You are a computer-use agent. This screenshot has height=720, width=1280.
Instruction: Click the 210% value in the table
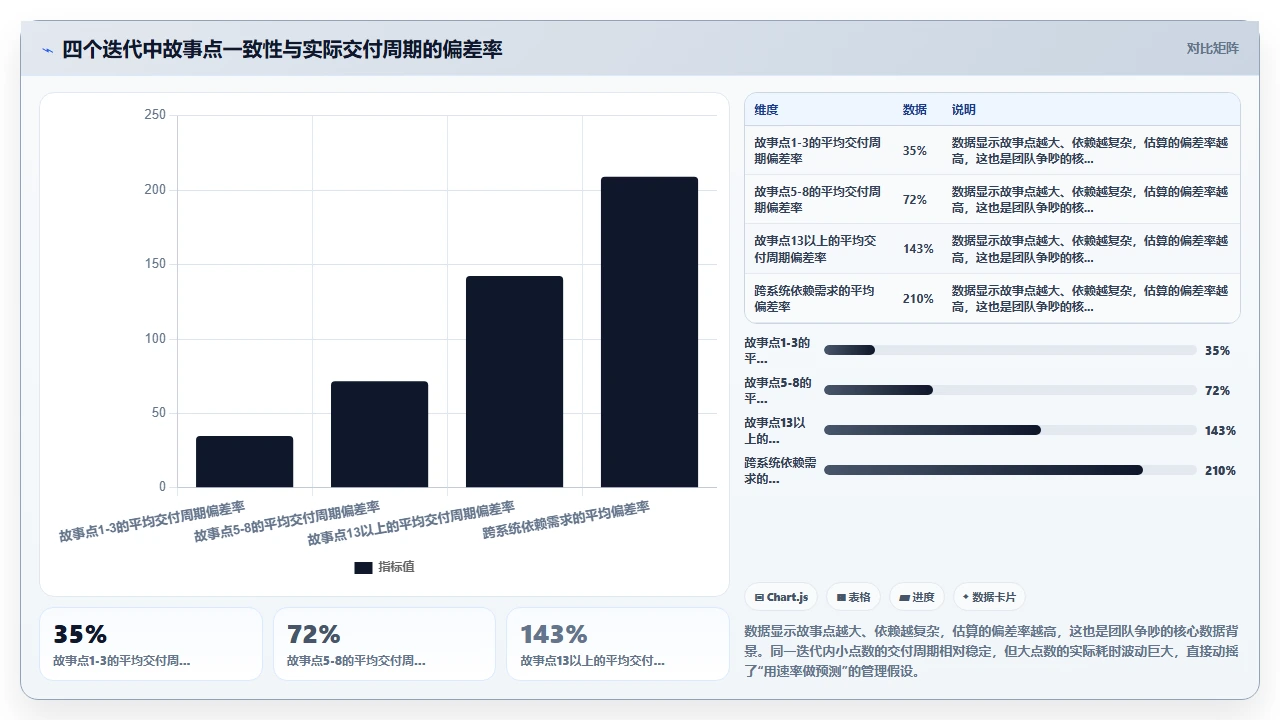coord(918,299)
